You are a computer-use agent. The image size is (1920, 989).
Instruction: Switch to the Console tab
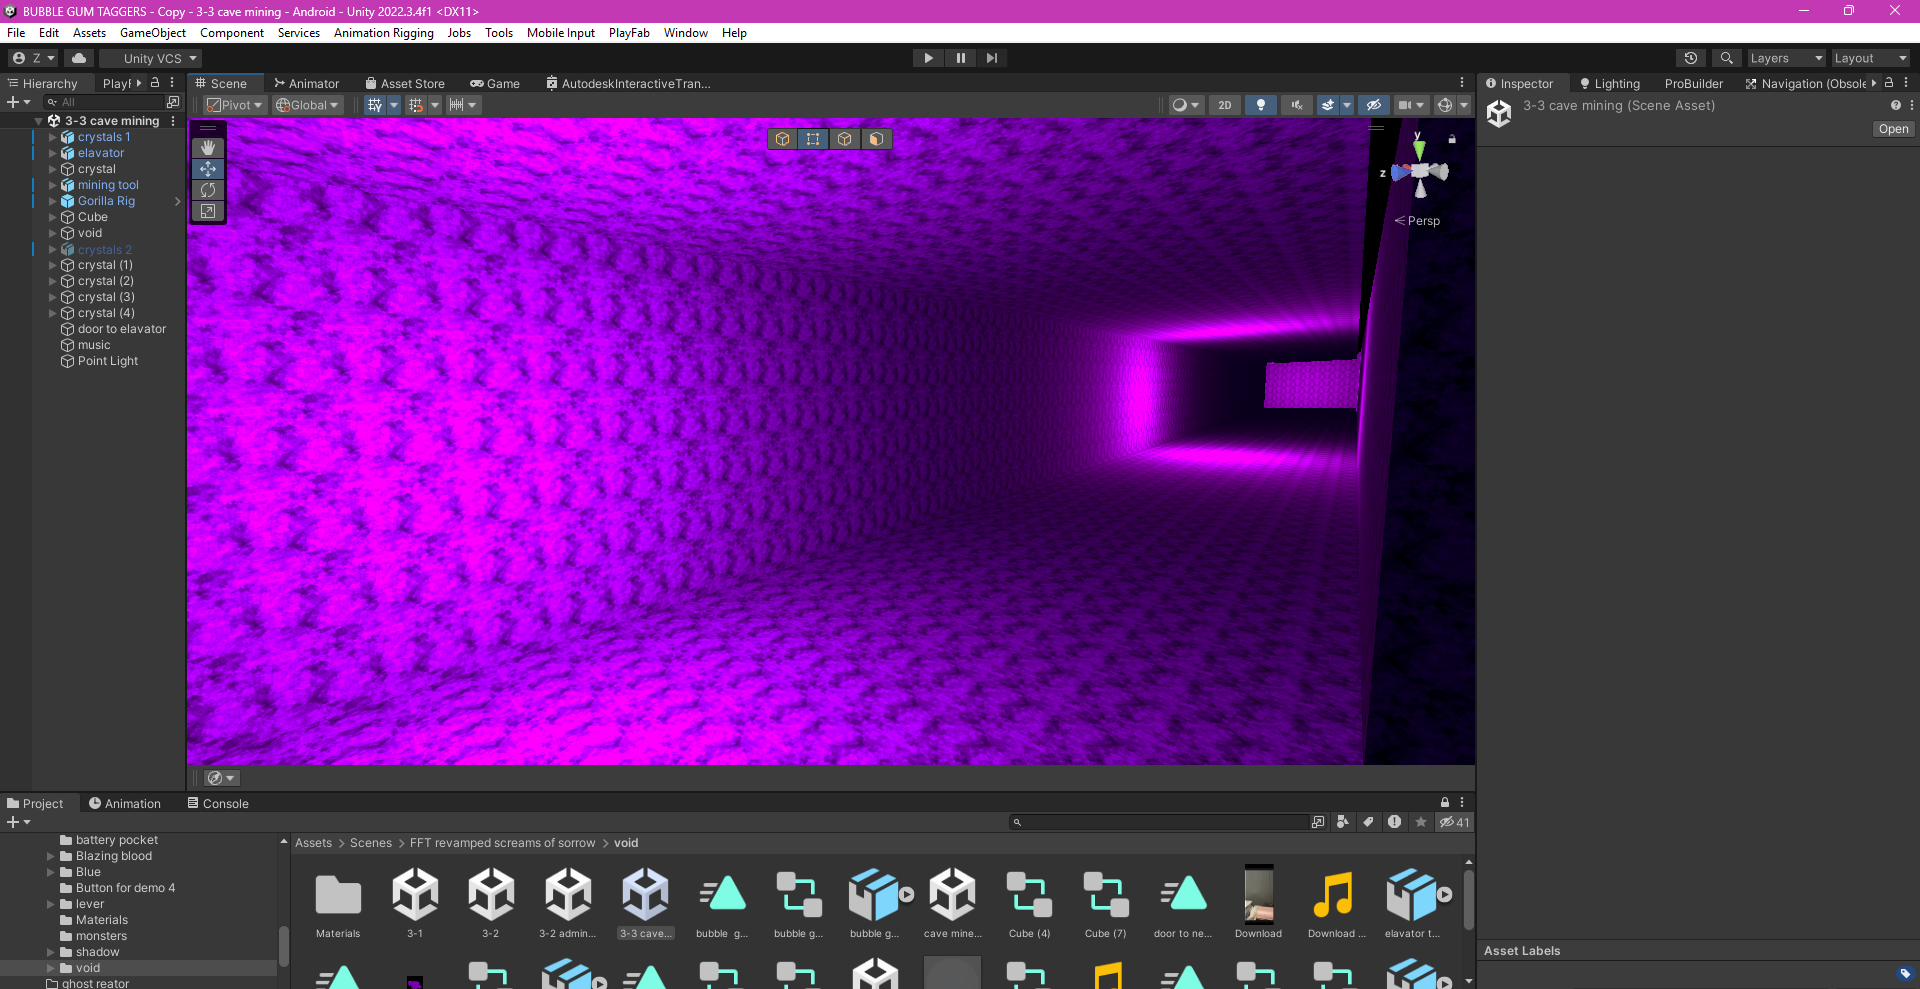218,803
